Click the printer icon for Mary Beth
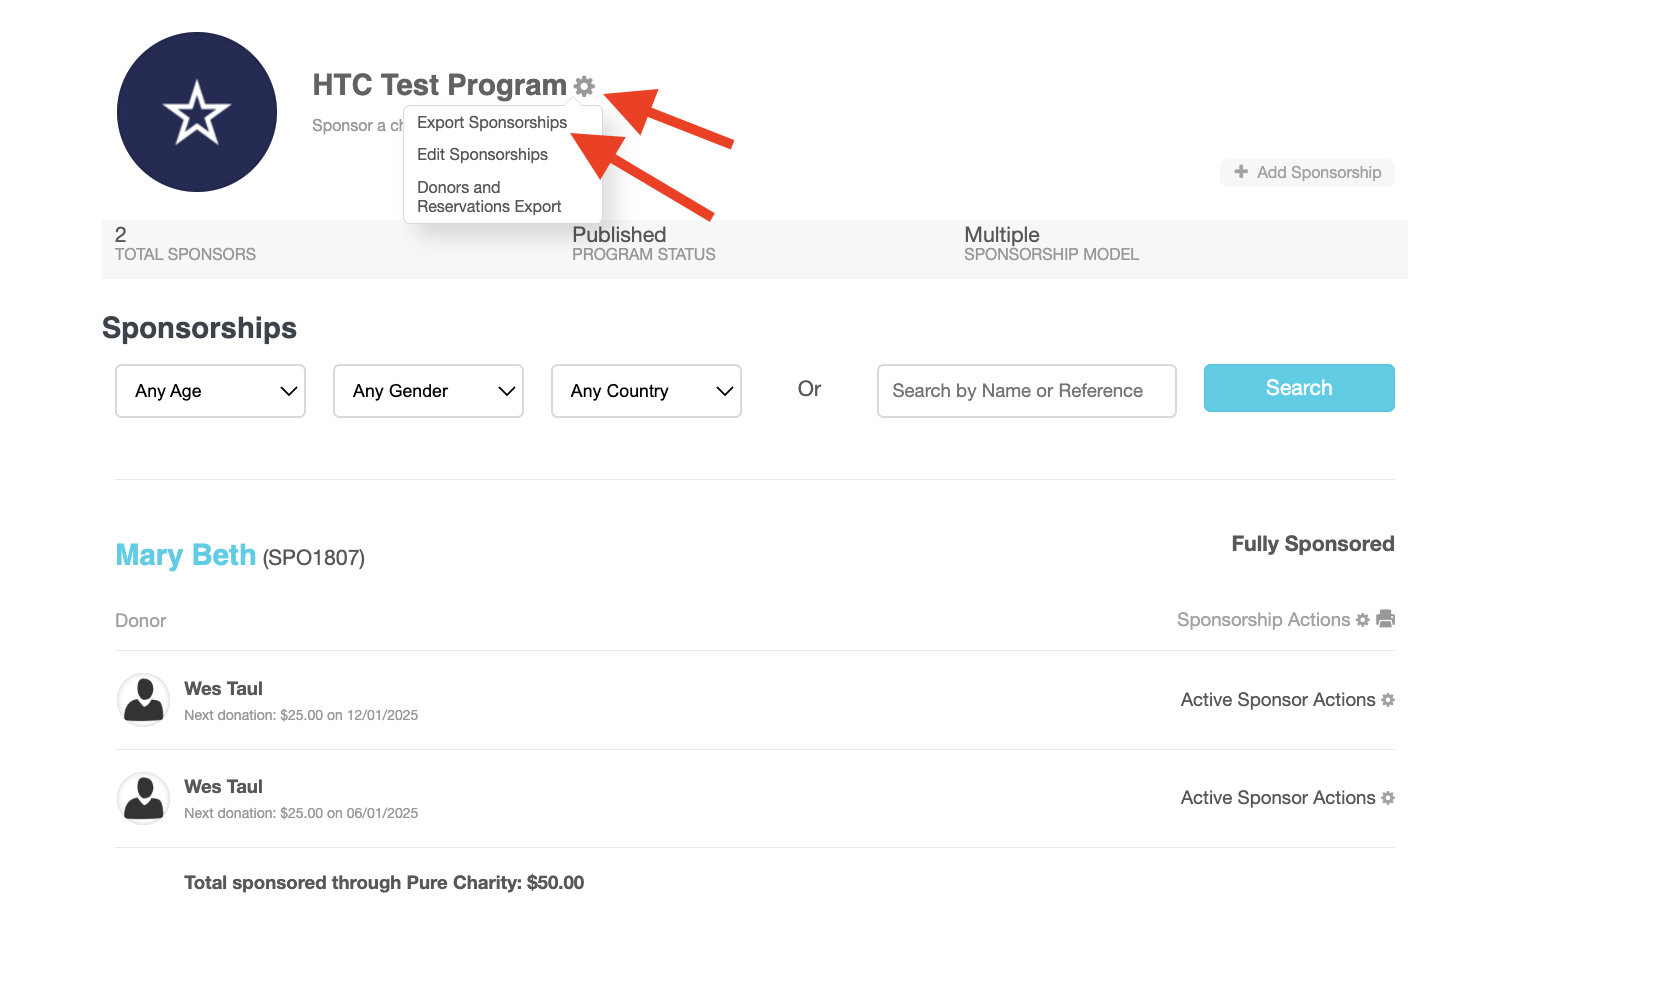The height and width of the screenshot is (998, 1654). 1385,619
